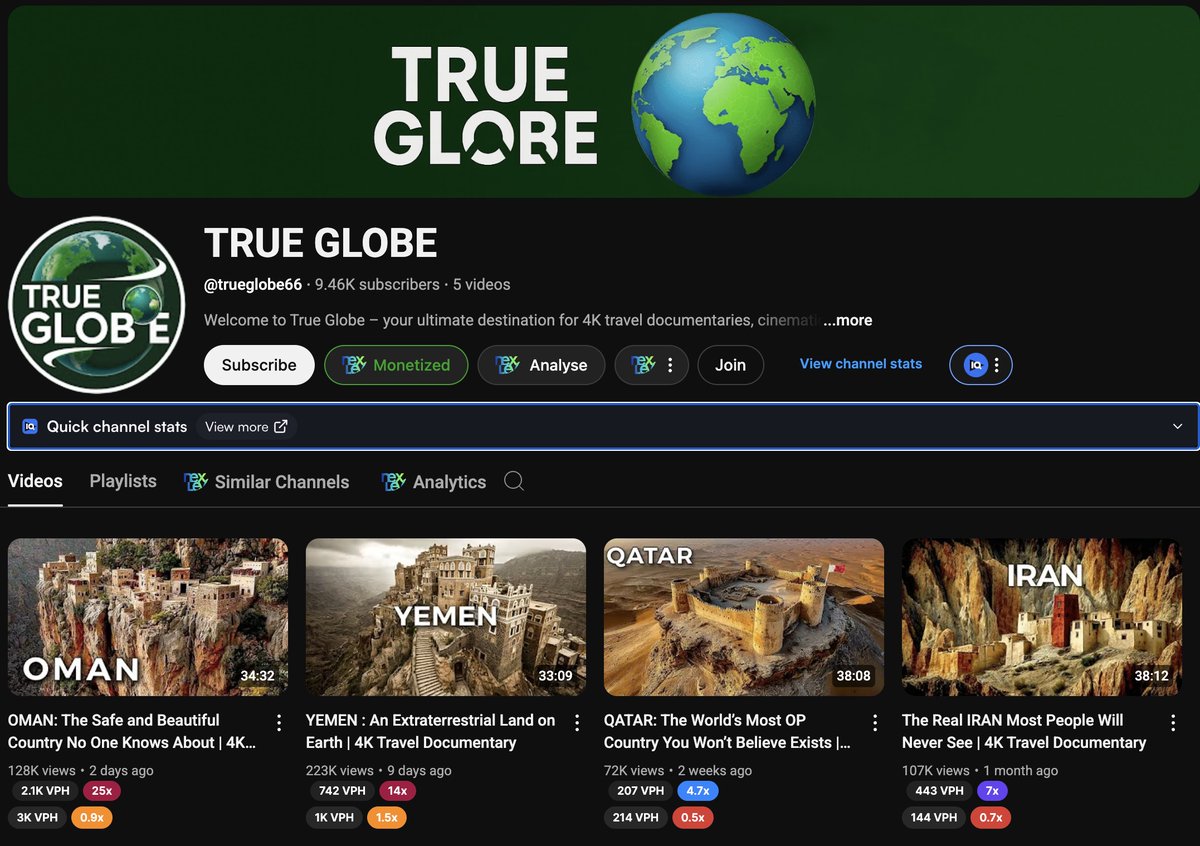The image size is (1200, 846).
Task: Click the 3K VPH badge
Action: [x=38, y=817]
